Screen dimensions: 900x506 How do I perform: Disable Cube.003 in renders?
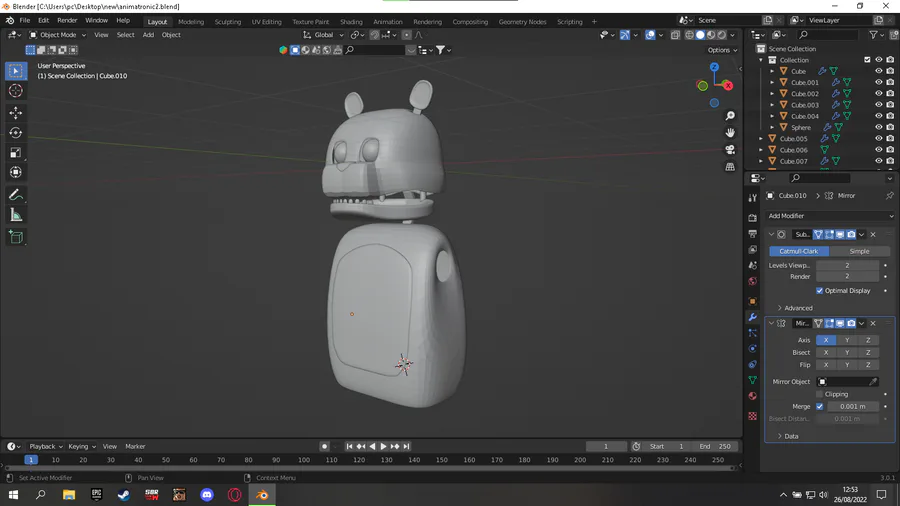890,105
